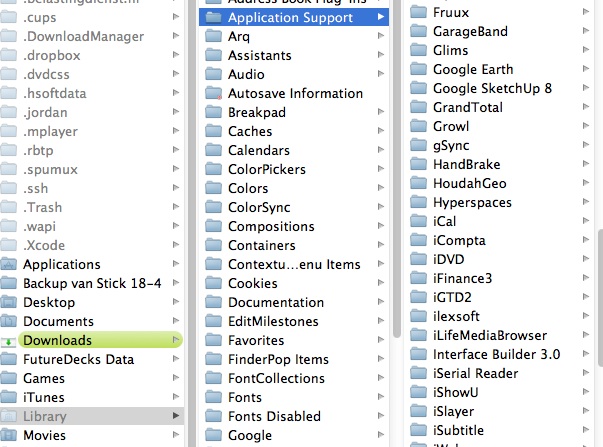Click the .Trash folder icon
Screen dimensions: 603x447
[8, 207]
